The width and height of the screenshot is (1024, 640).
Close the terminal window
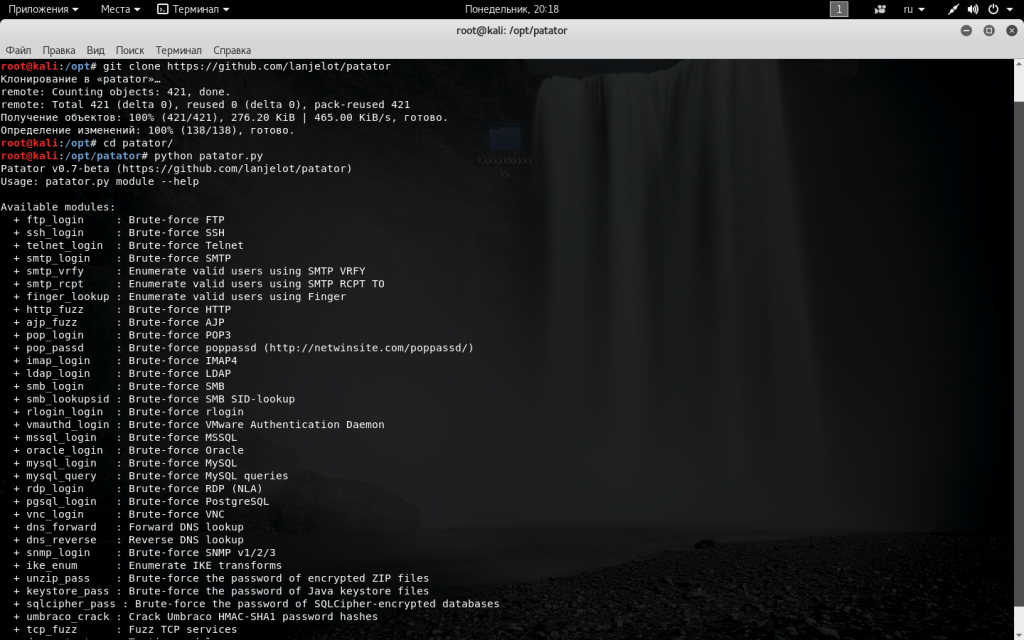1010,31
